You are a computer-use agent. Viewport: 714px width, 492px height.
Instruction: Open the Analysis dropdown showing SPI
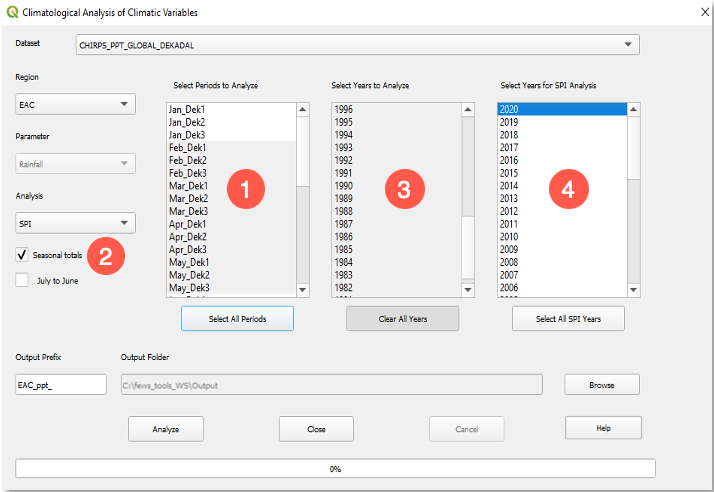coord(76,223)
